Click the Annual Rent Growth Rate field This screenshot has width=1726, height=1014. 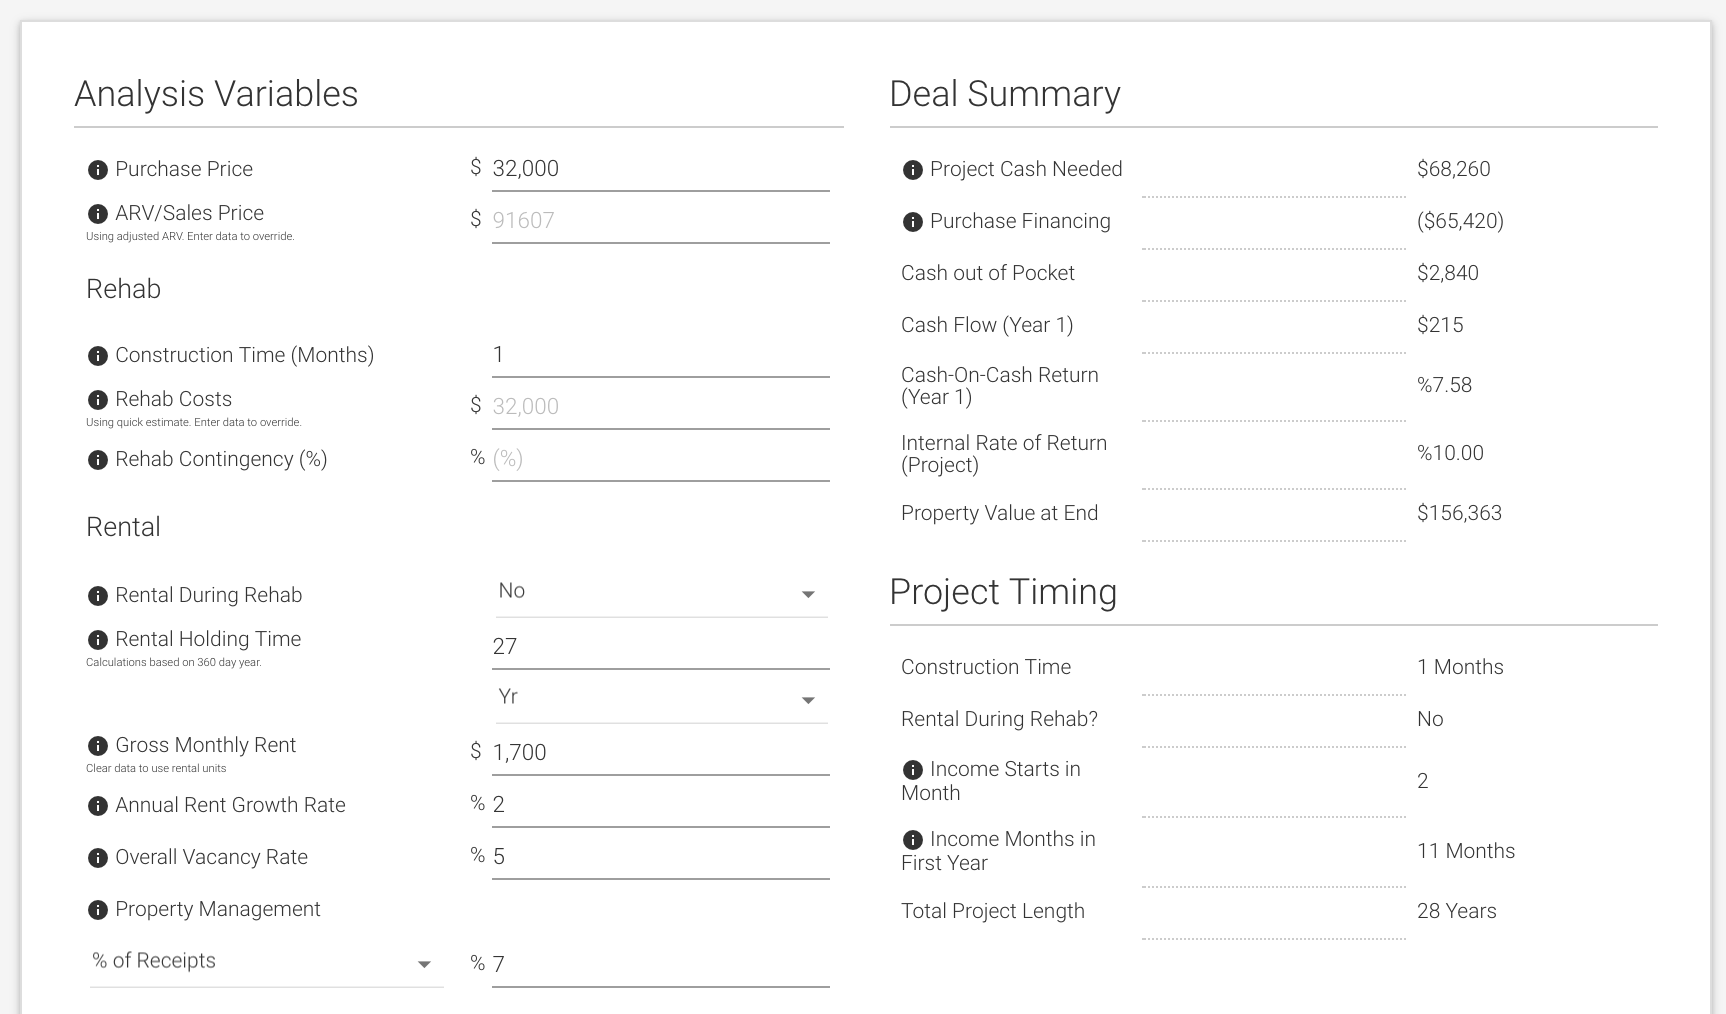(x=660, y=805)
